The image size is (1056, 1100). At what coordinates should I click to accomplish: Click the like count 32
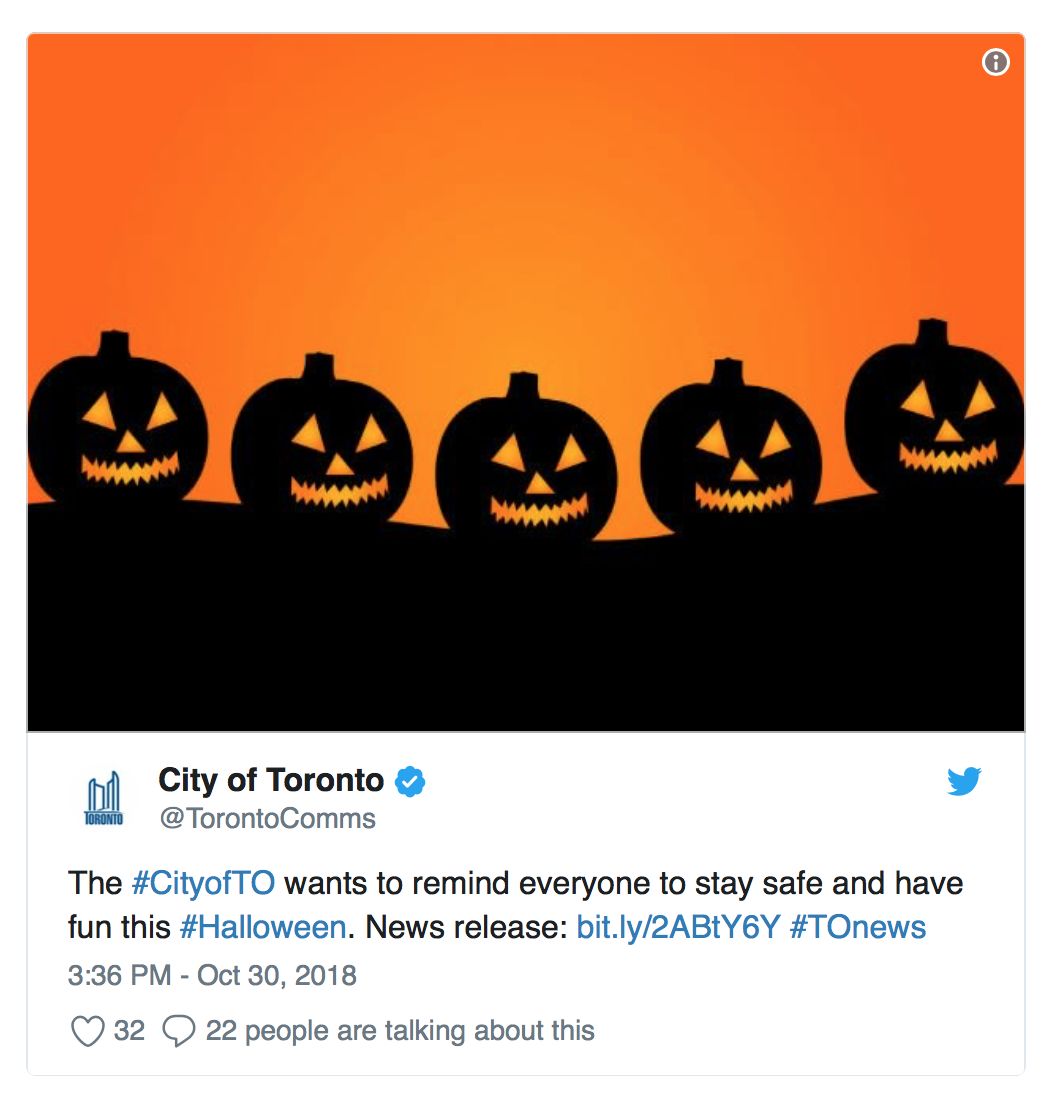[x=129, y=1031]
